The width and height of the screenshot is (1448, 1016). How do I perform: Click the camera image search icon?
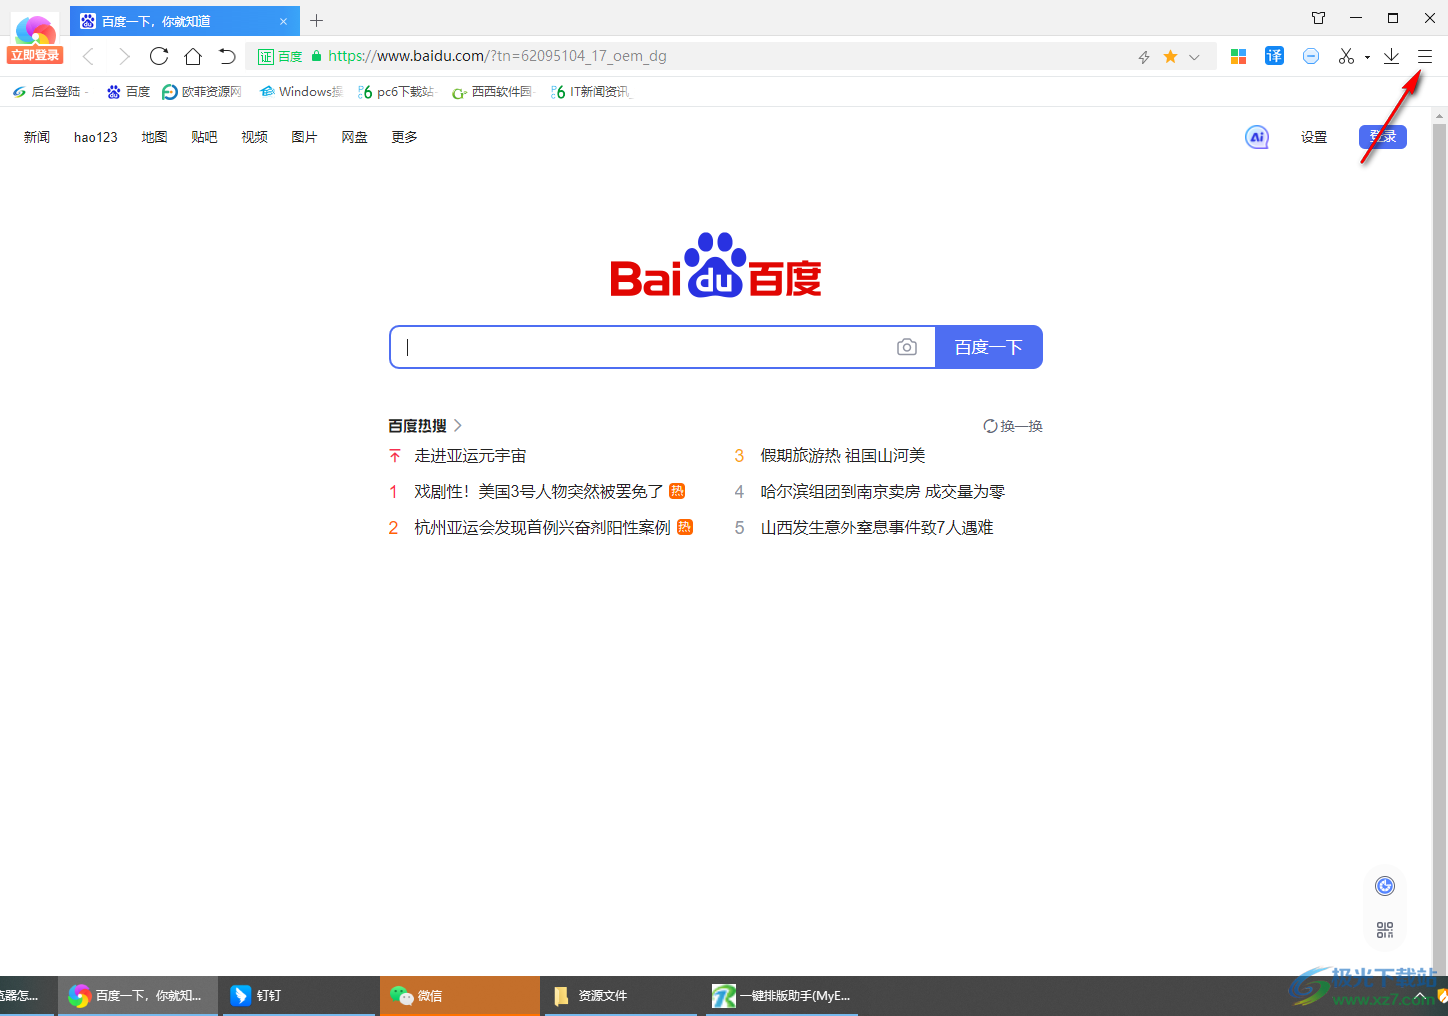click(907, 347)
